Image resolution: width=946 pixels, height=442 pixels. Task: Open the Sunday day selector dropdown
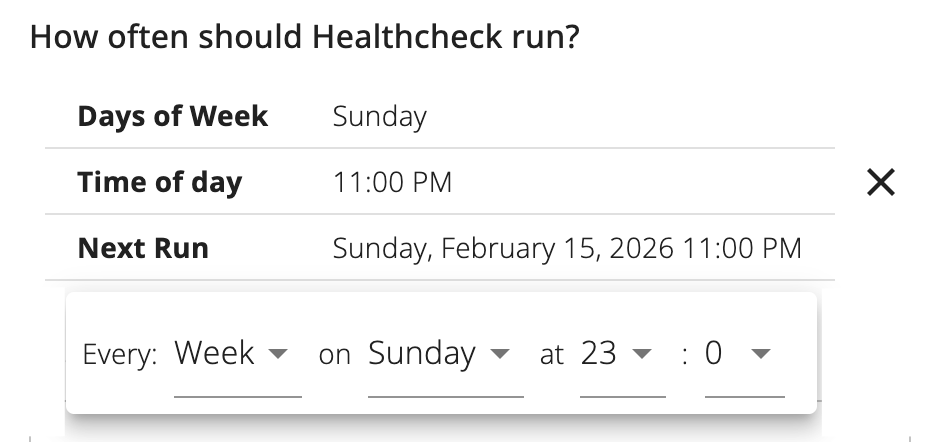[x=422, y=354]
